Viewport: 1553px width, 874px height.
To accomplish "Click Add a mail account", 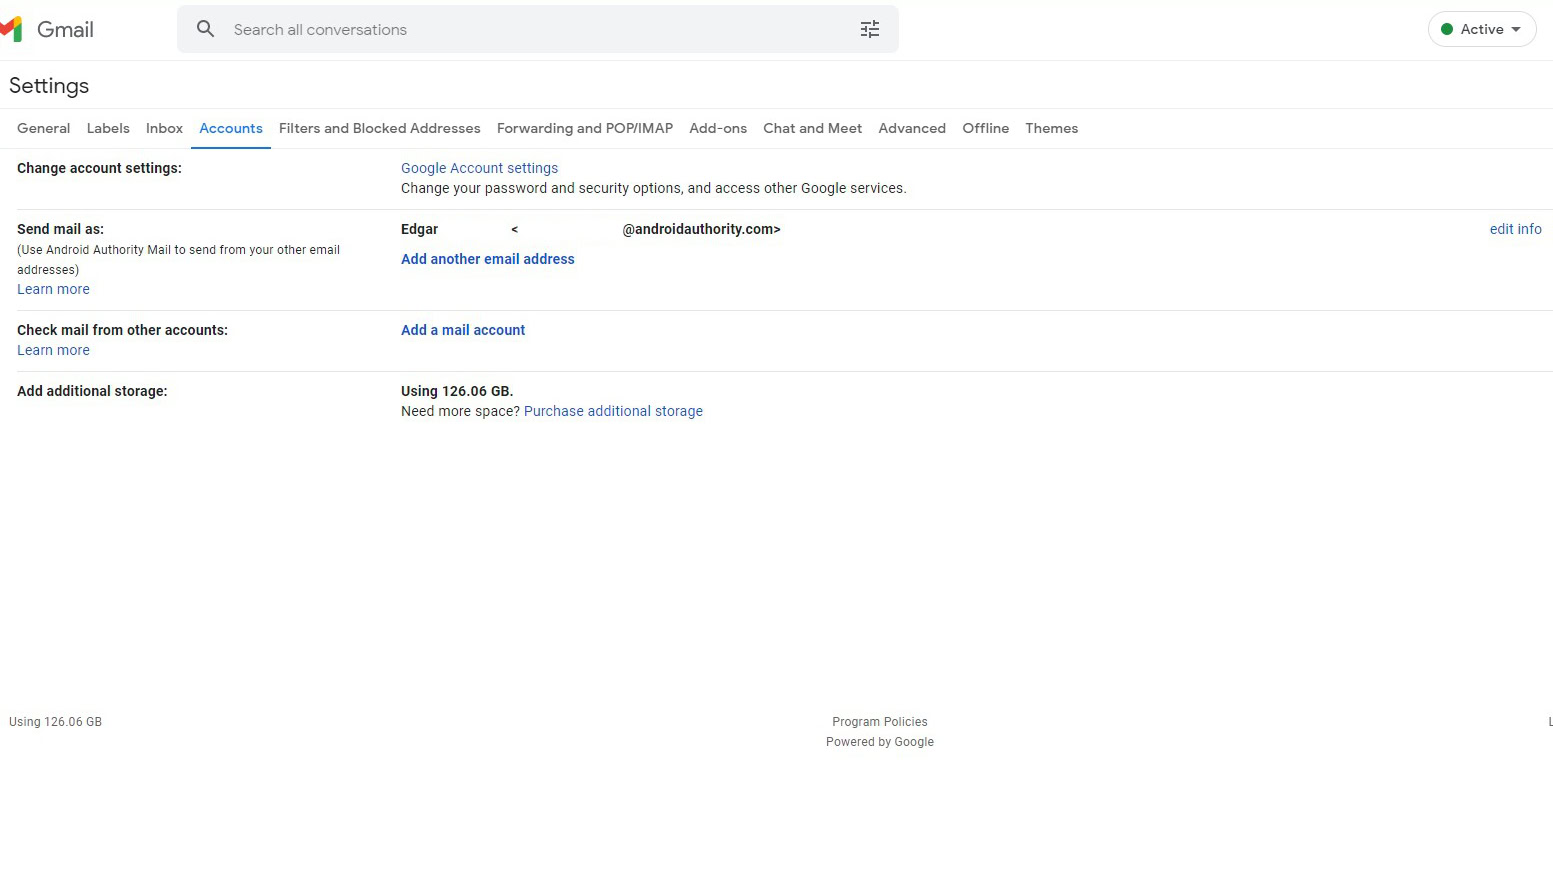I will point(463,330).
